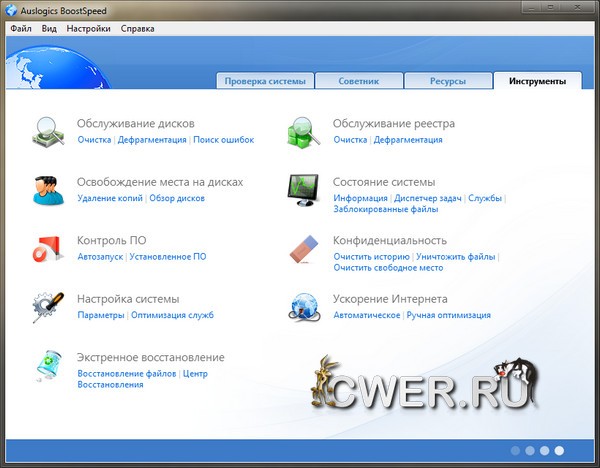Switch to the Проверка системы tab
Screen dimensions: 600x468
pyautogui.click(x=265, y=81)
